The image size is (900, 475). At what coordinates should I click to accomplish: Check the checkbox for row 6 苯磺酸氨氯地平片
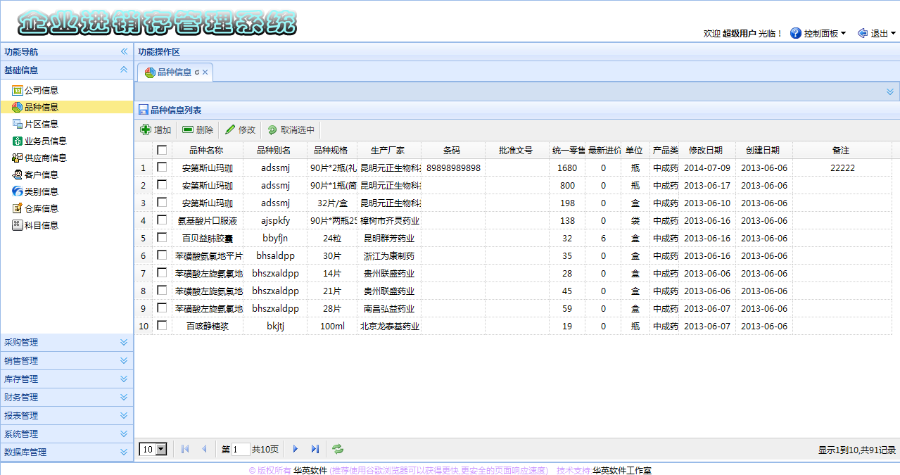click(x=162, y=255)
